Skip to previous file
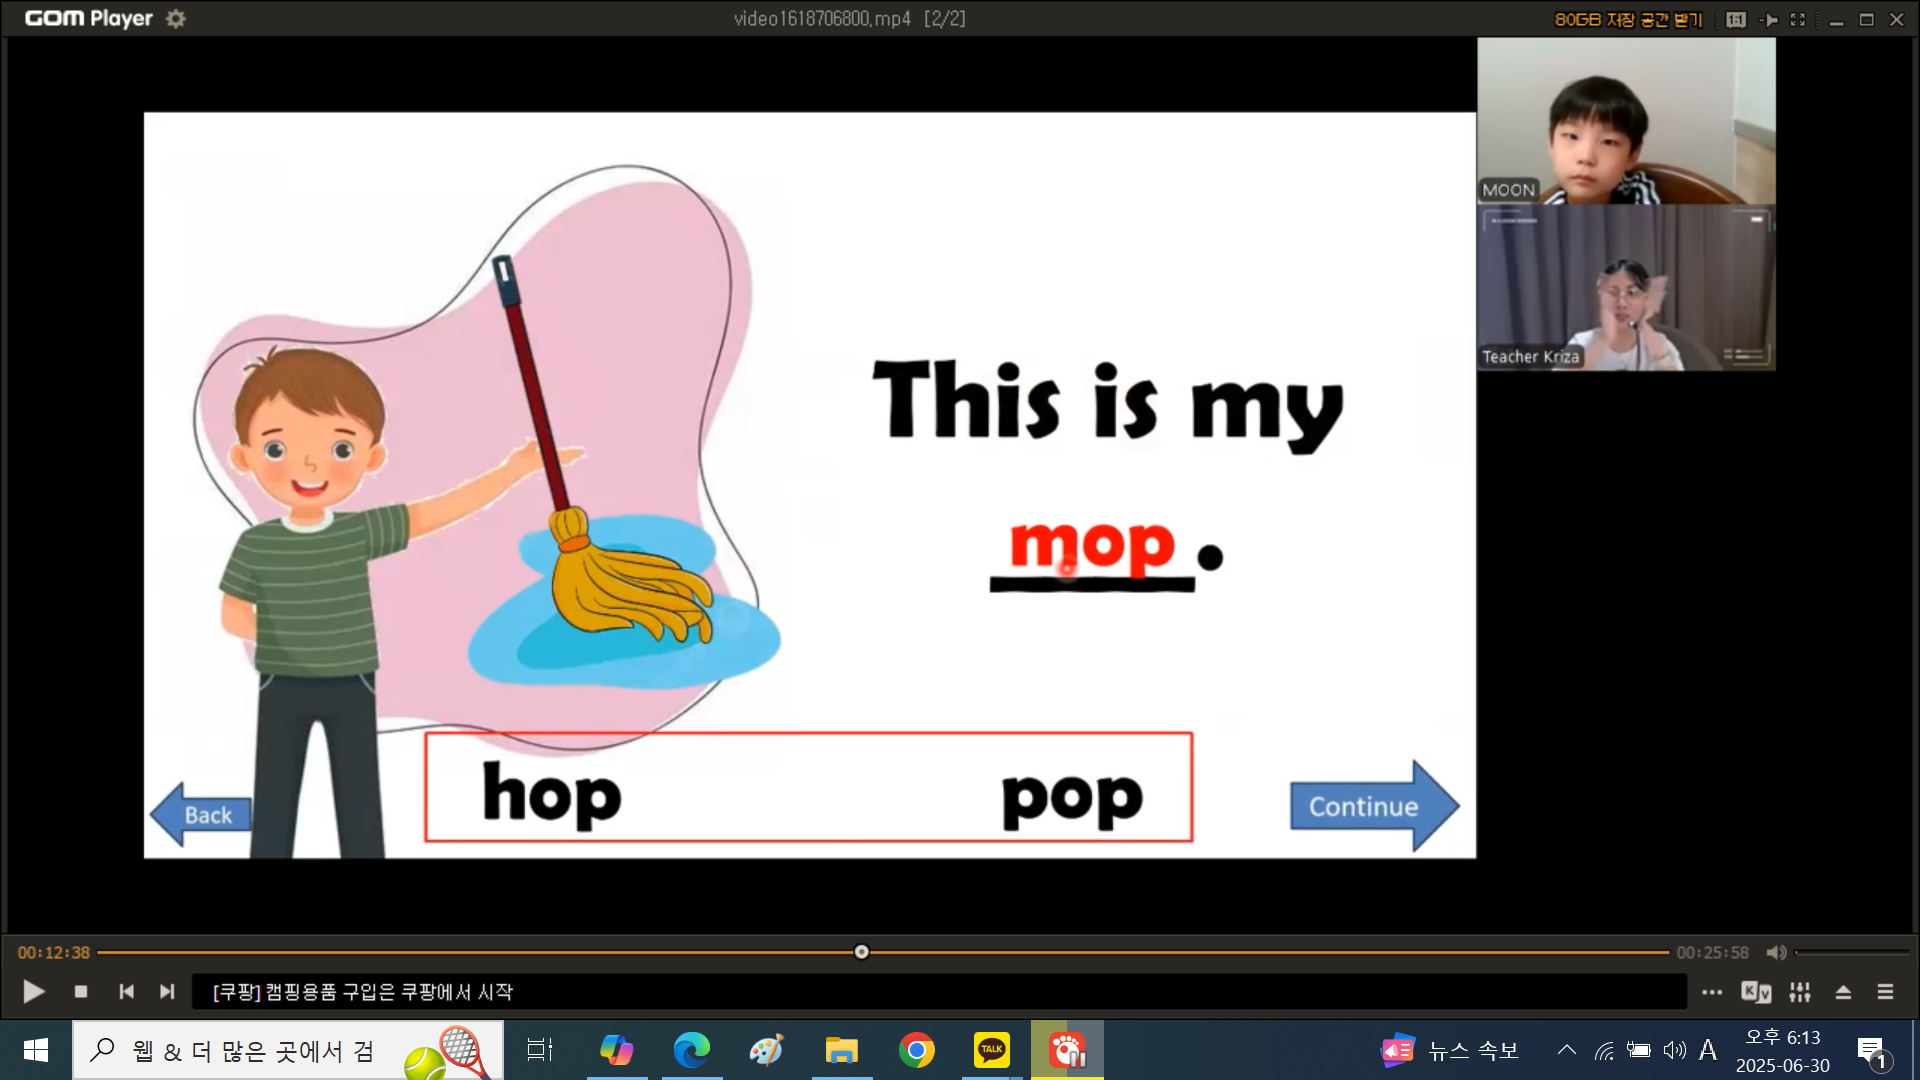1920x1080 pixels. click(126, 992)
